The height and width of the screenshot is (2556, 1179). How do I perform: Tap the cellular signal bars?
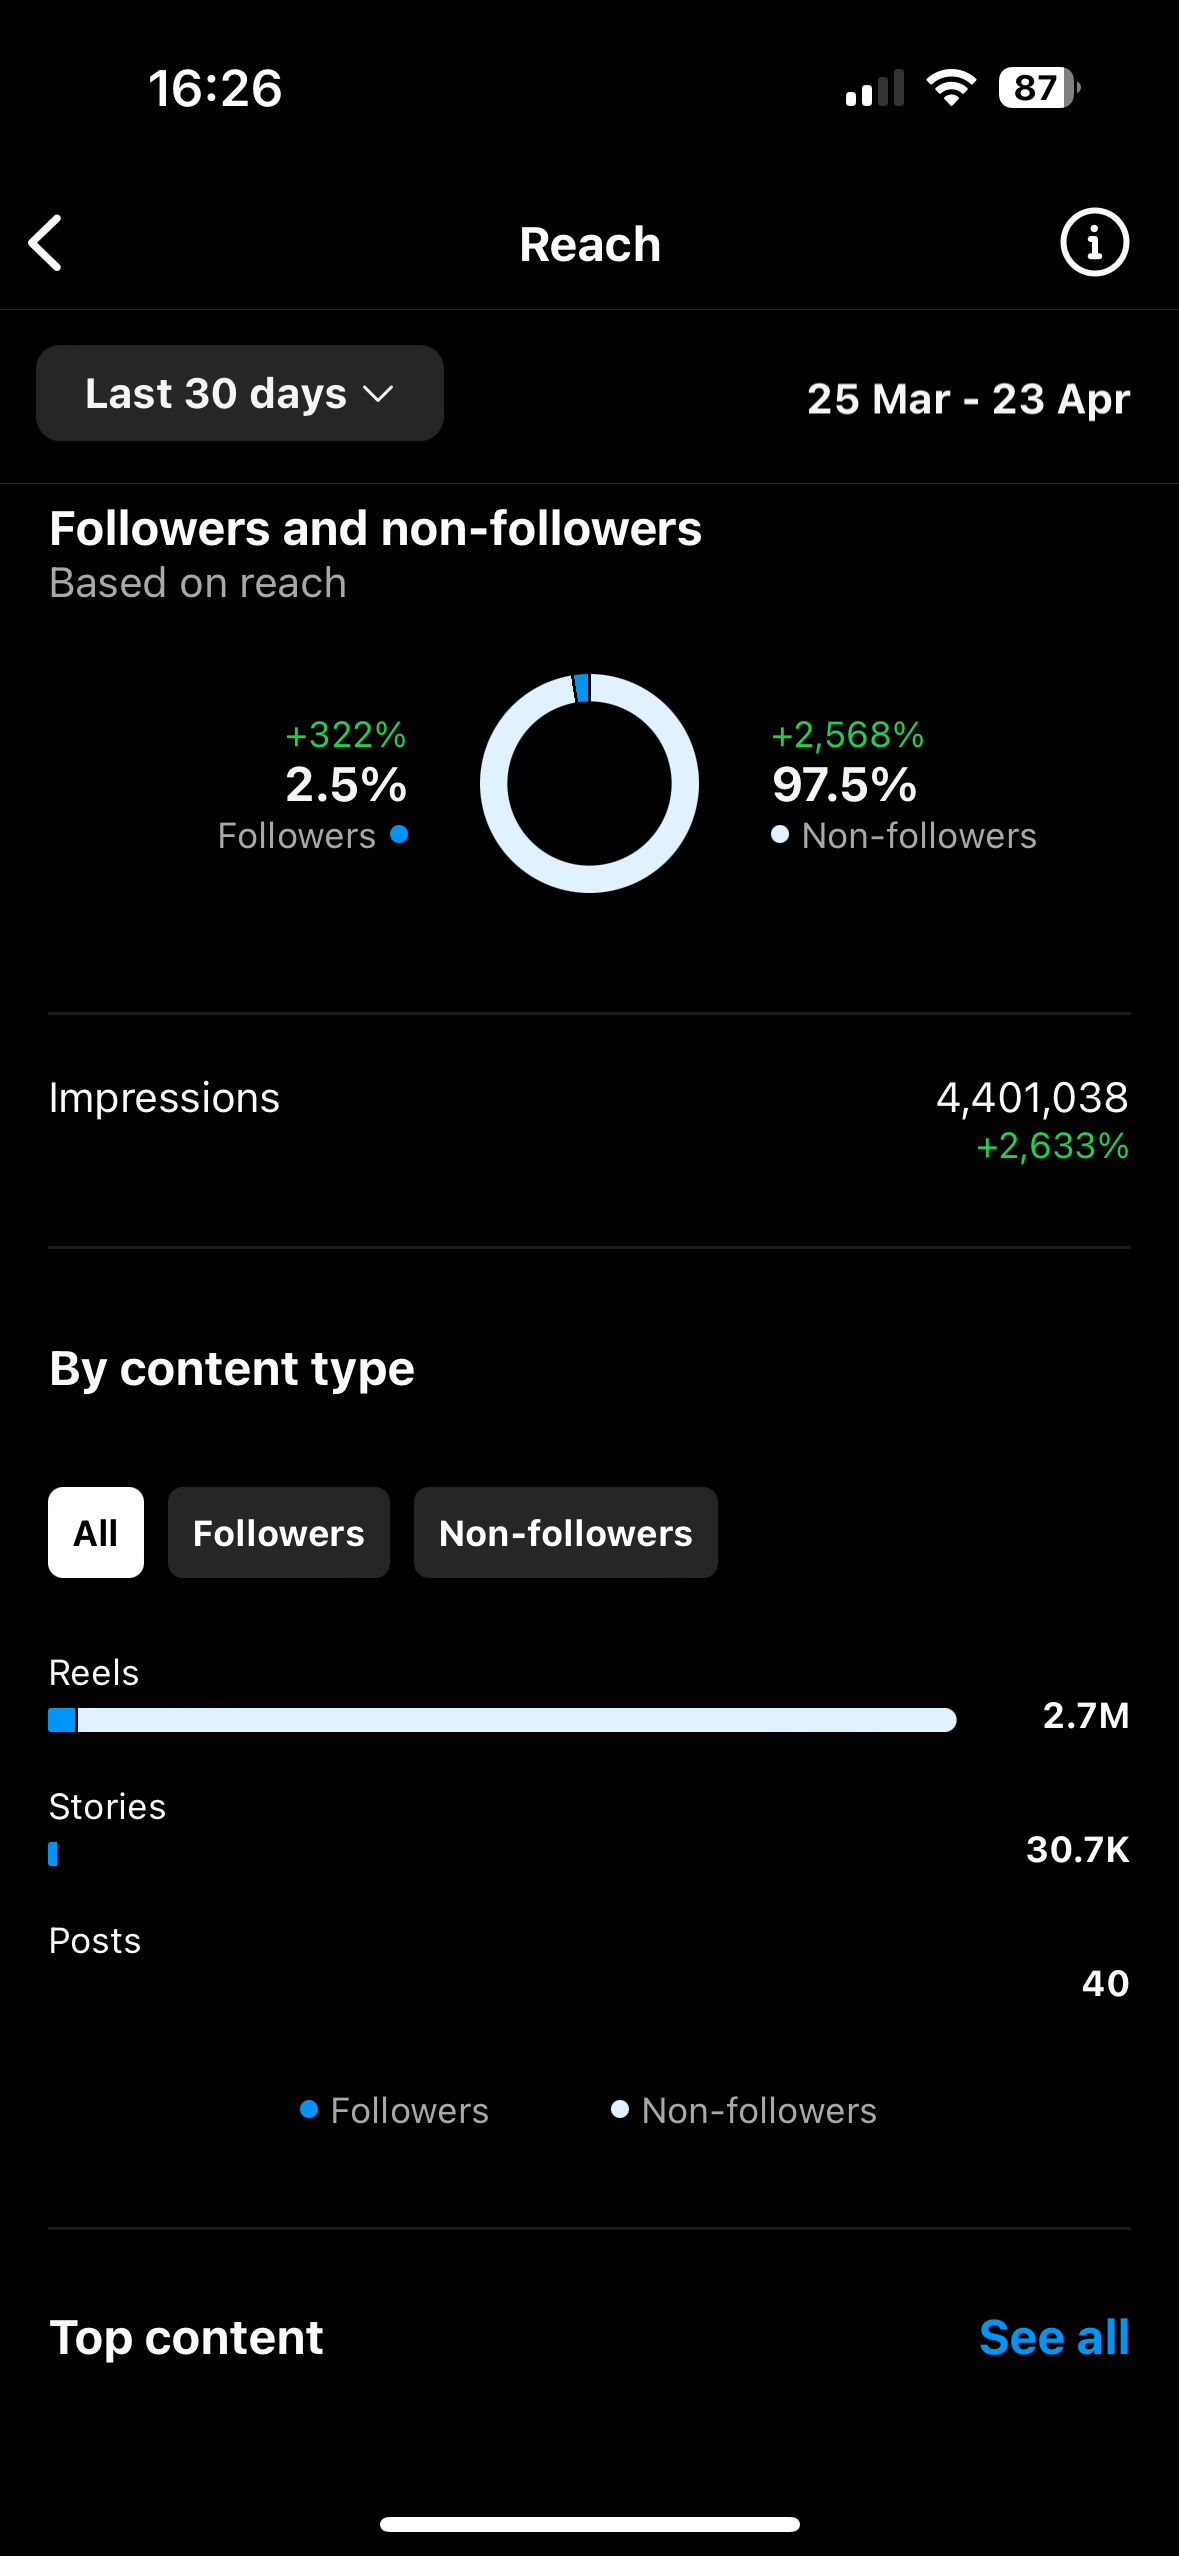click(875, 89)
